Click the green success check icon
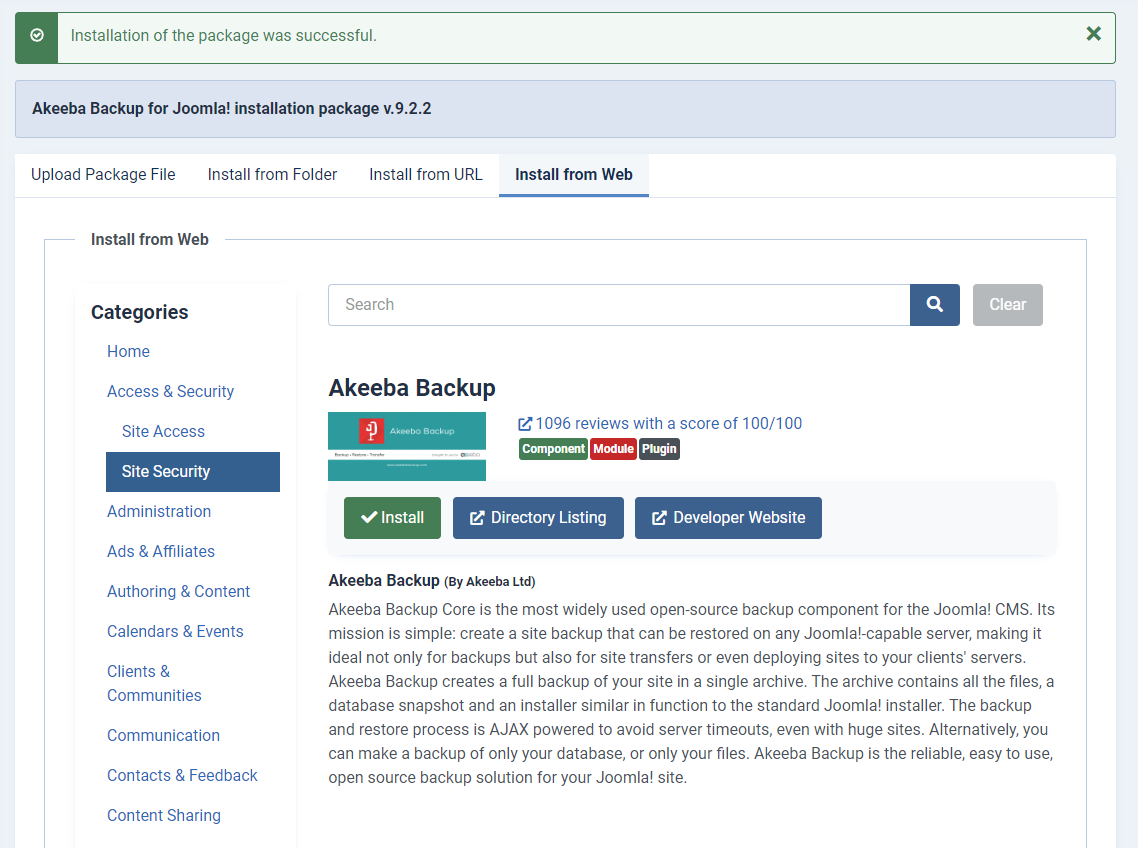This screenshot has width=1138, height=848. coord(37,35)
